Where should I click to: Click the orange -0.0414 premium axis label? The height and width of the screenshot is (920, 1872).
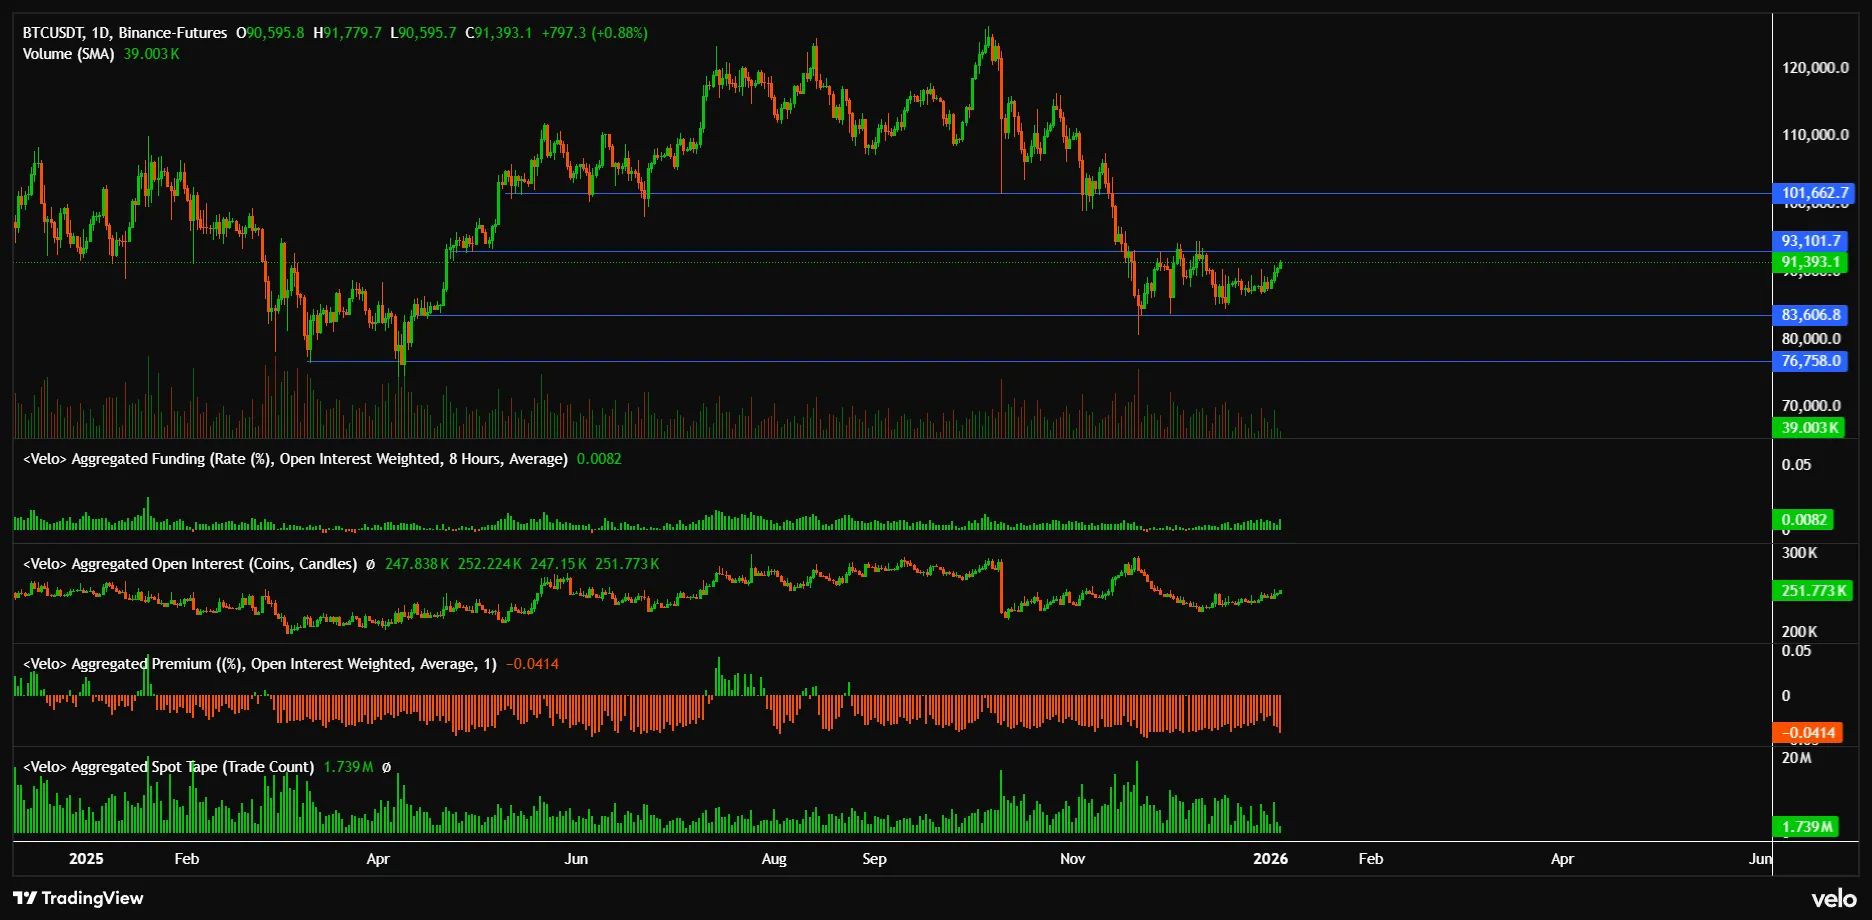[1808, 733]
